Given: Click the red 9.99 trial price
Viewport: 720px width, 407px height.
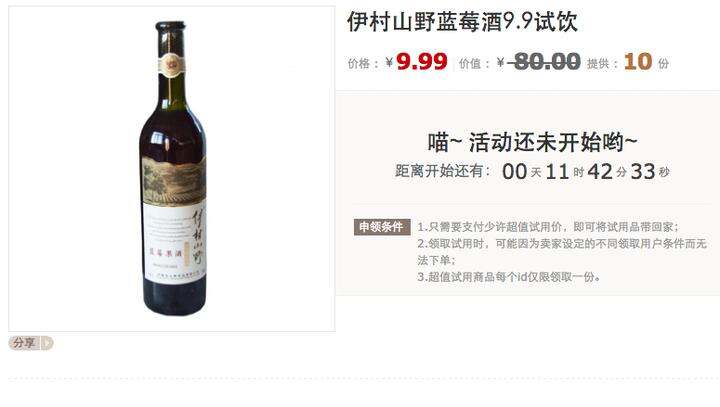Looking at the screenshot, I should [x=422, y=62].
